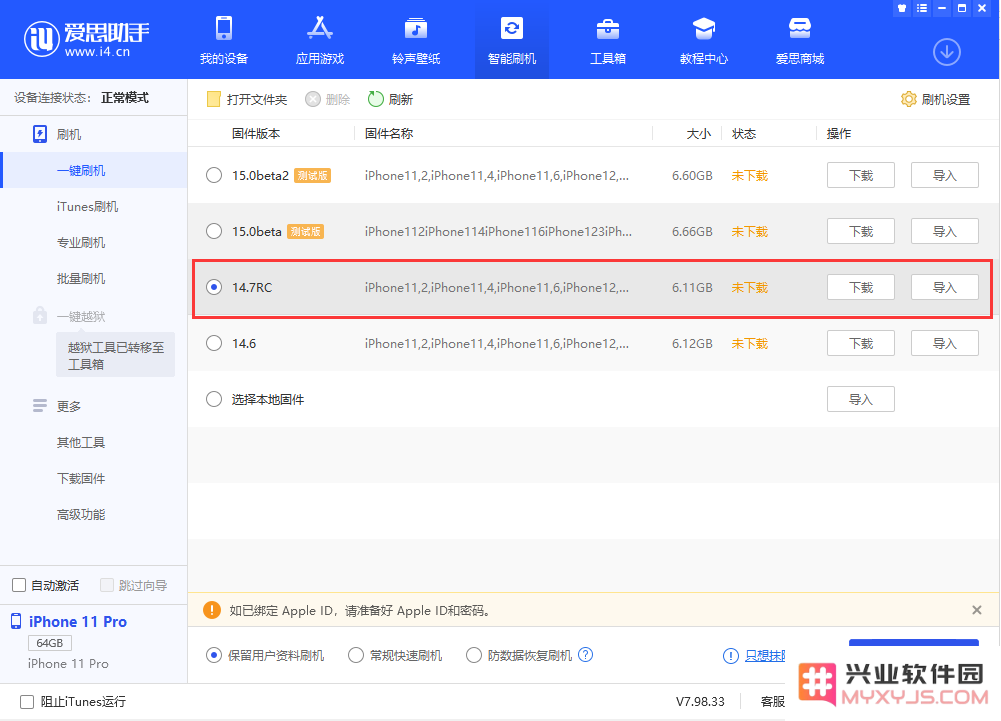
Task: Import firmware for the 14.6 row
Action: coord(944,343)
